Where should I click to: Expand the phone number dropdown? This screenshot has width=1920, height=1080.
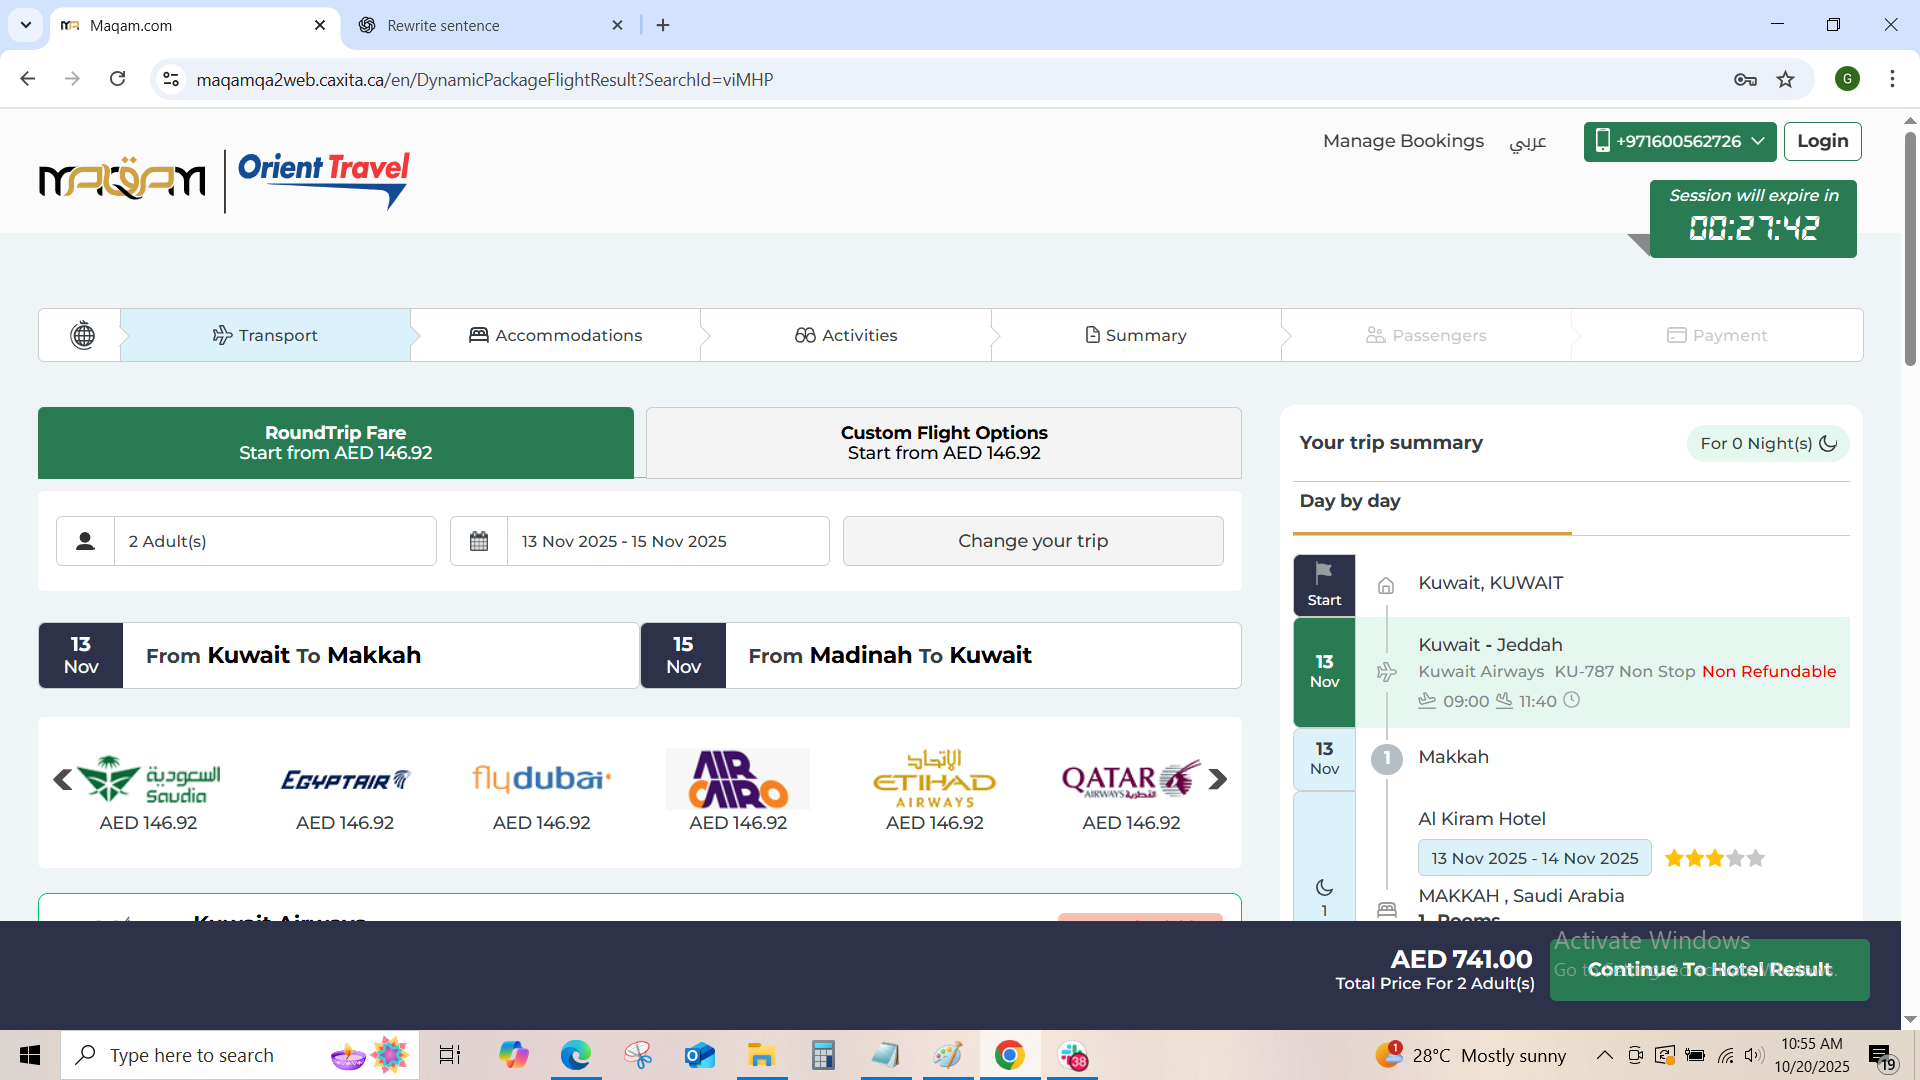tap(1679, 142)
